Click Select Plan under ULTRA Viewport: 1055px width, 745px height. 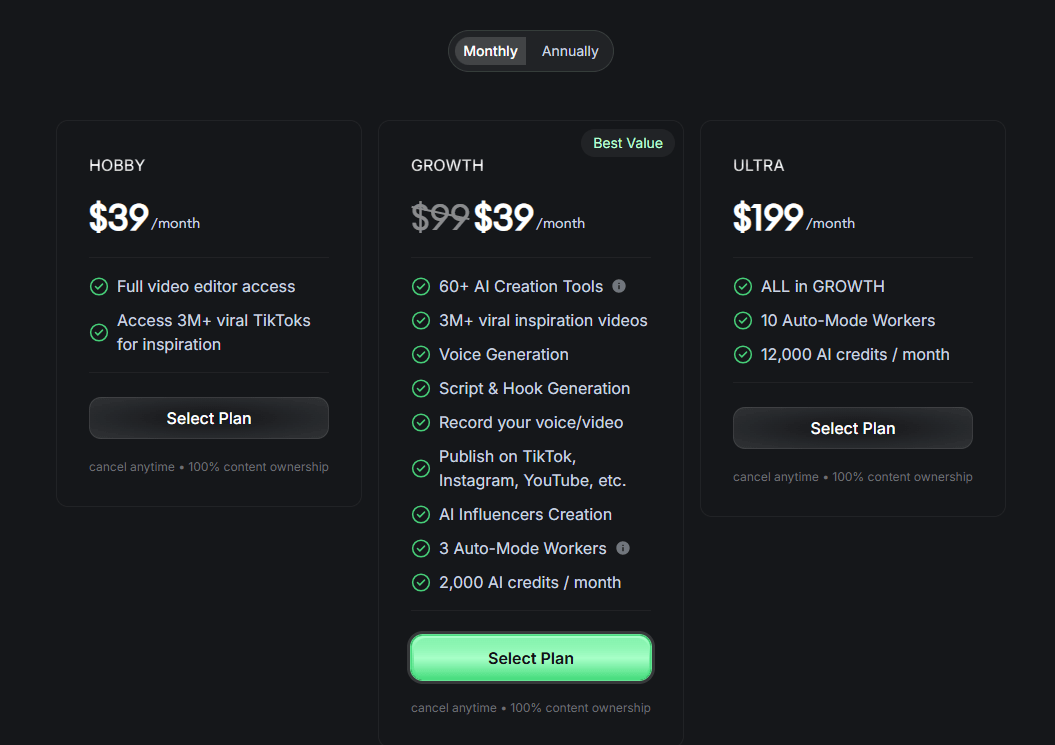point(852,427)
